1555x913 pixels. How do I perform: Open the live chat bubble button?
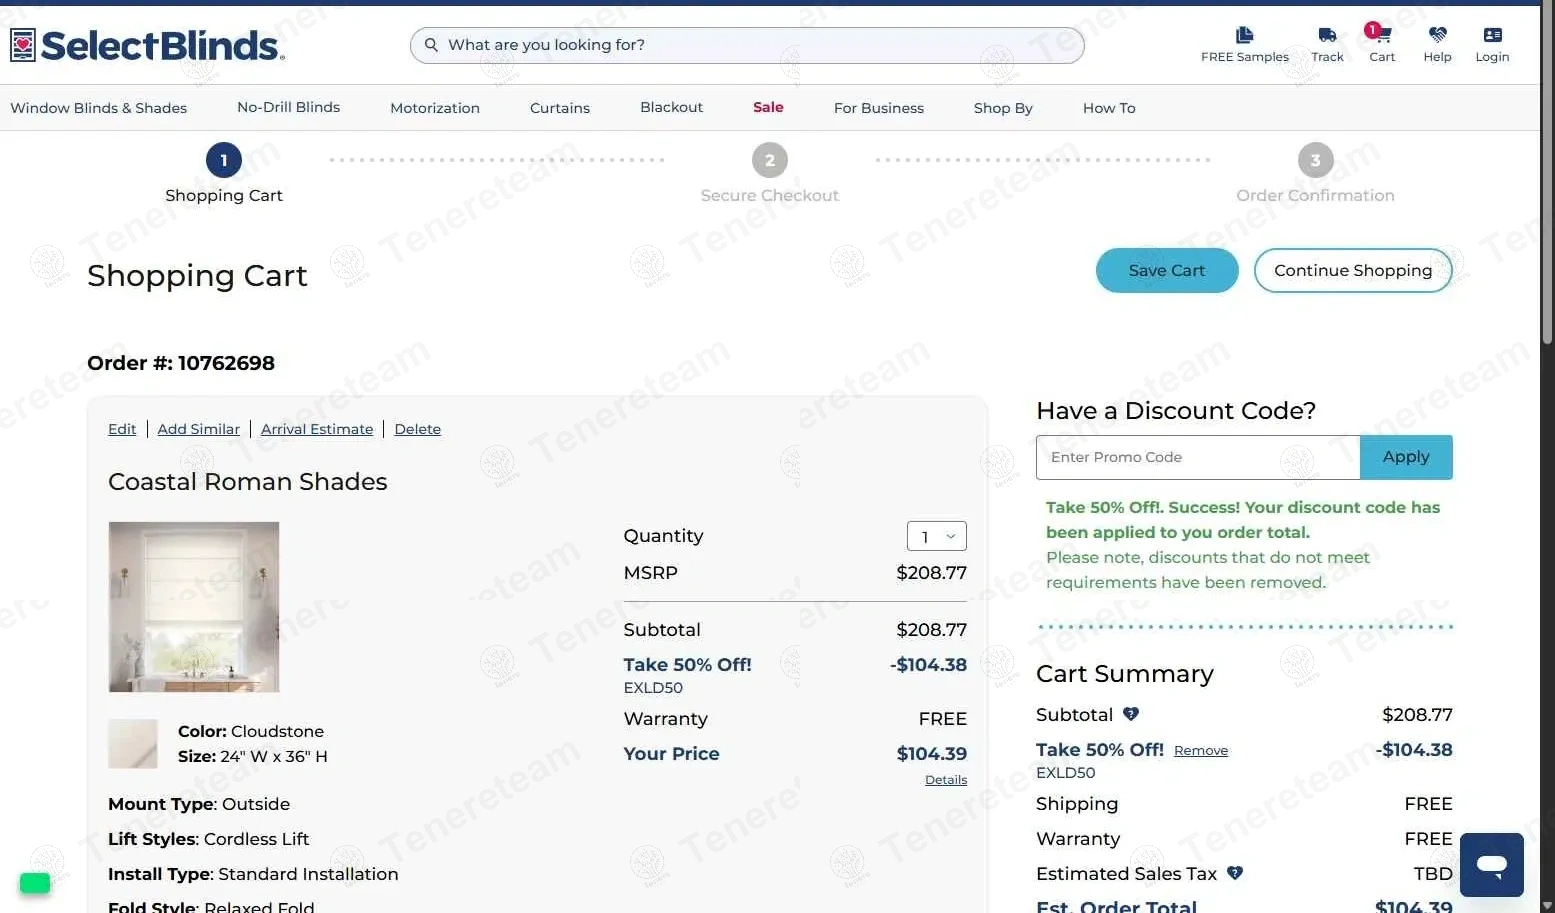pyautogui.click(x=1491, y=865)
